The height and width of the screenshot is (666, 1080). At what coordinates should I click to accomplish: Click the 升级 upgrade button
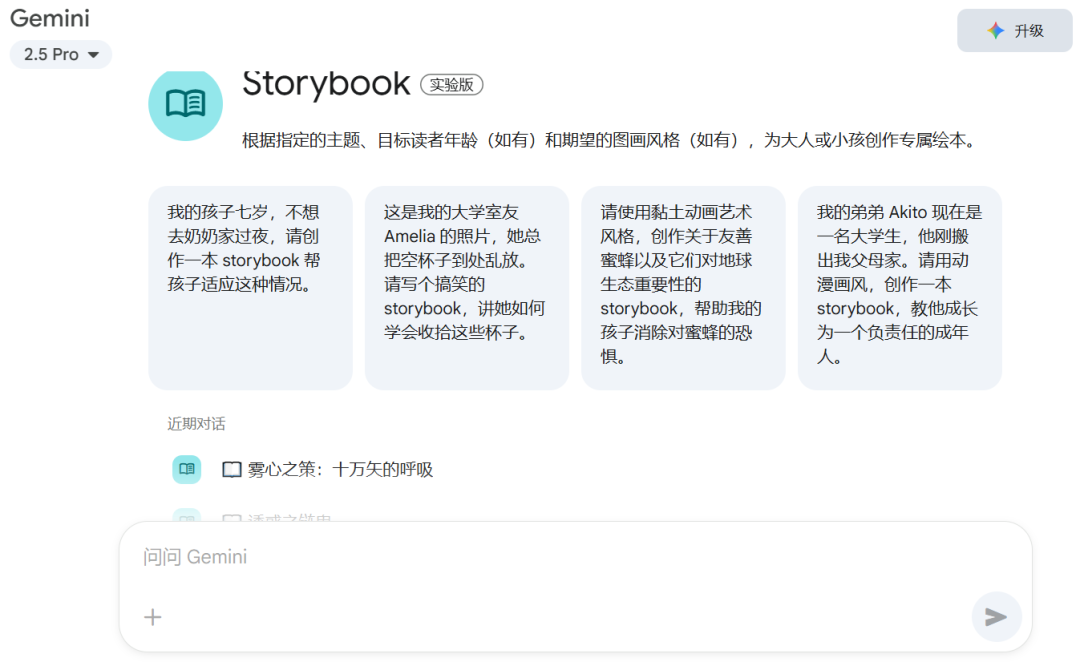tap(1014, 31)
